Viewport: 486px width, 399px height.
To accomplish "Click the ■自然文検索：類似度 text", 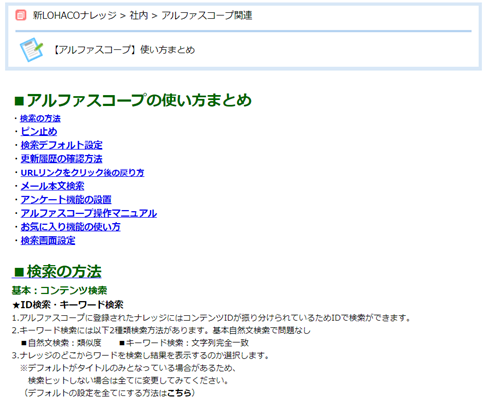I will click(x=61, y=343).
